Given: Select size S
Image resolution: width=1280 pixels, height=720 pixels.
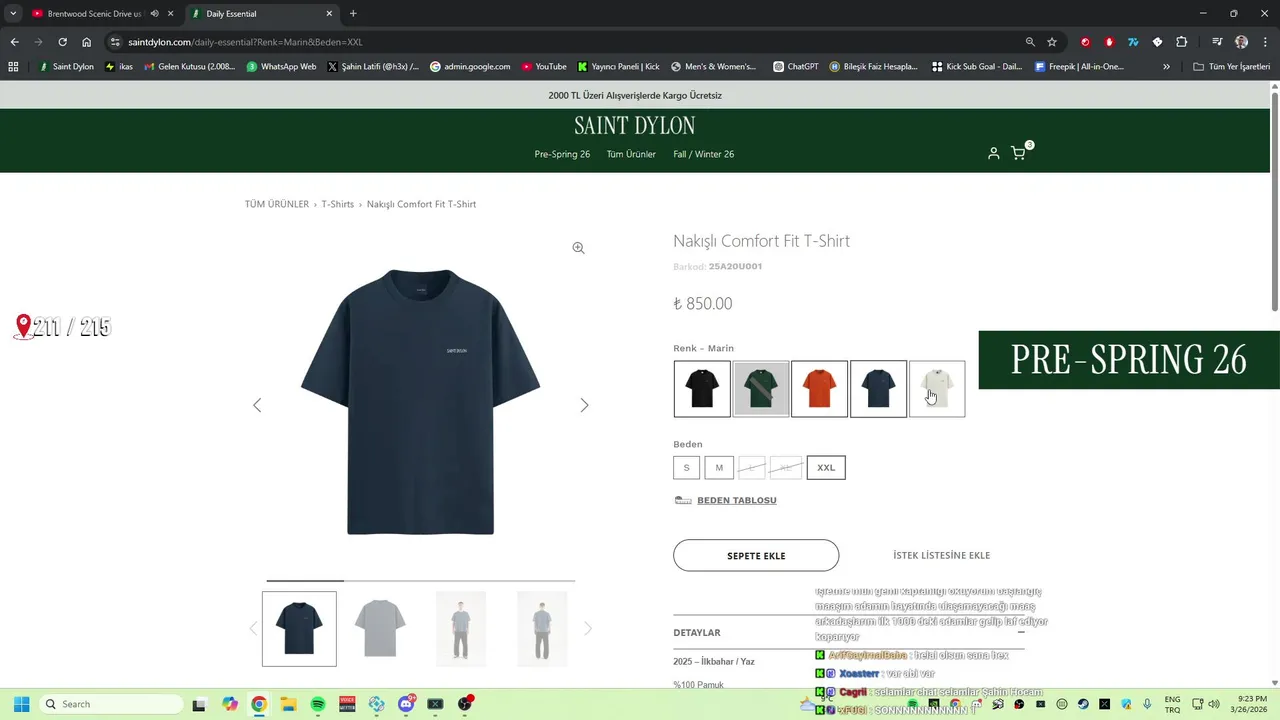Looking at the screenshot, I should click(x=686, y=467).
